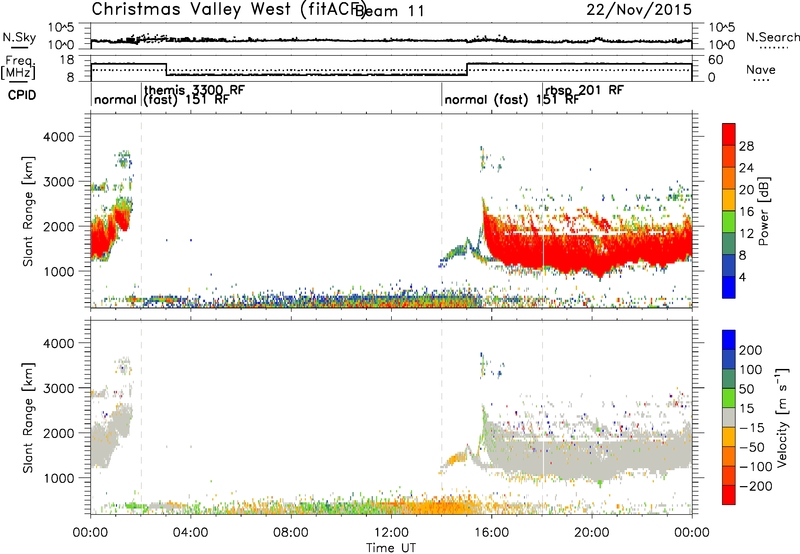Click the 200 label on Velocity colorbar
The image size is (800, 554).
point(751,350)
